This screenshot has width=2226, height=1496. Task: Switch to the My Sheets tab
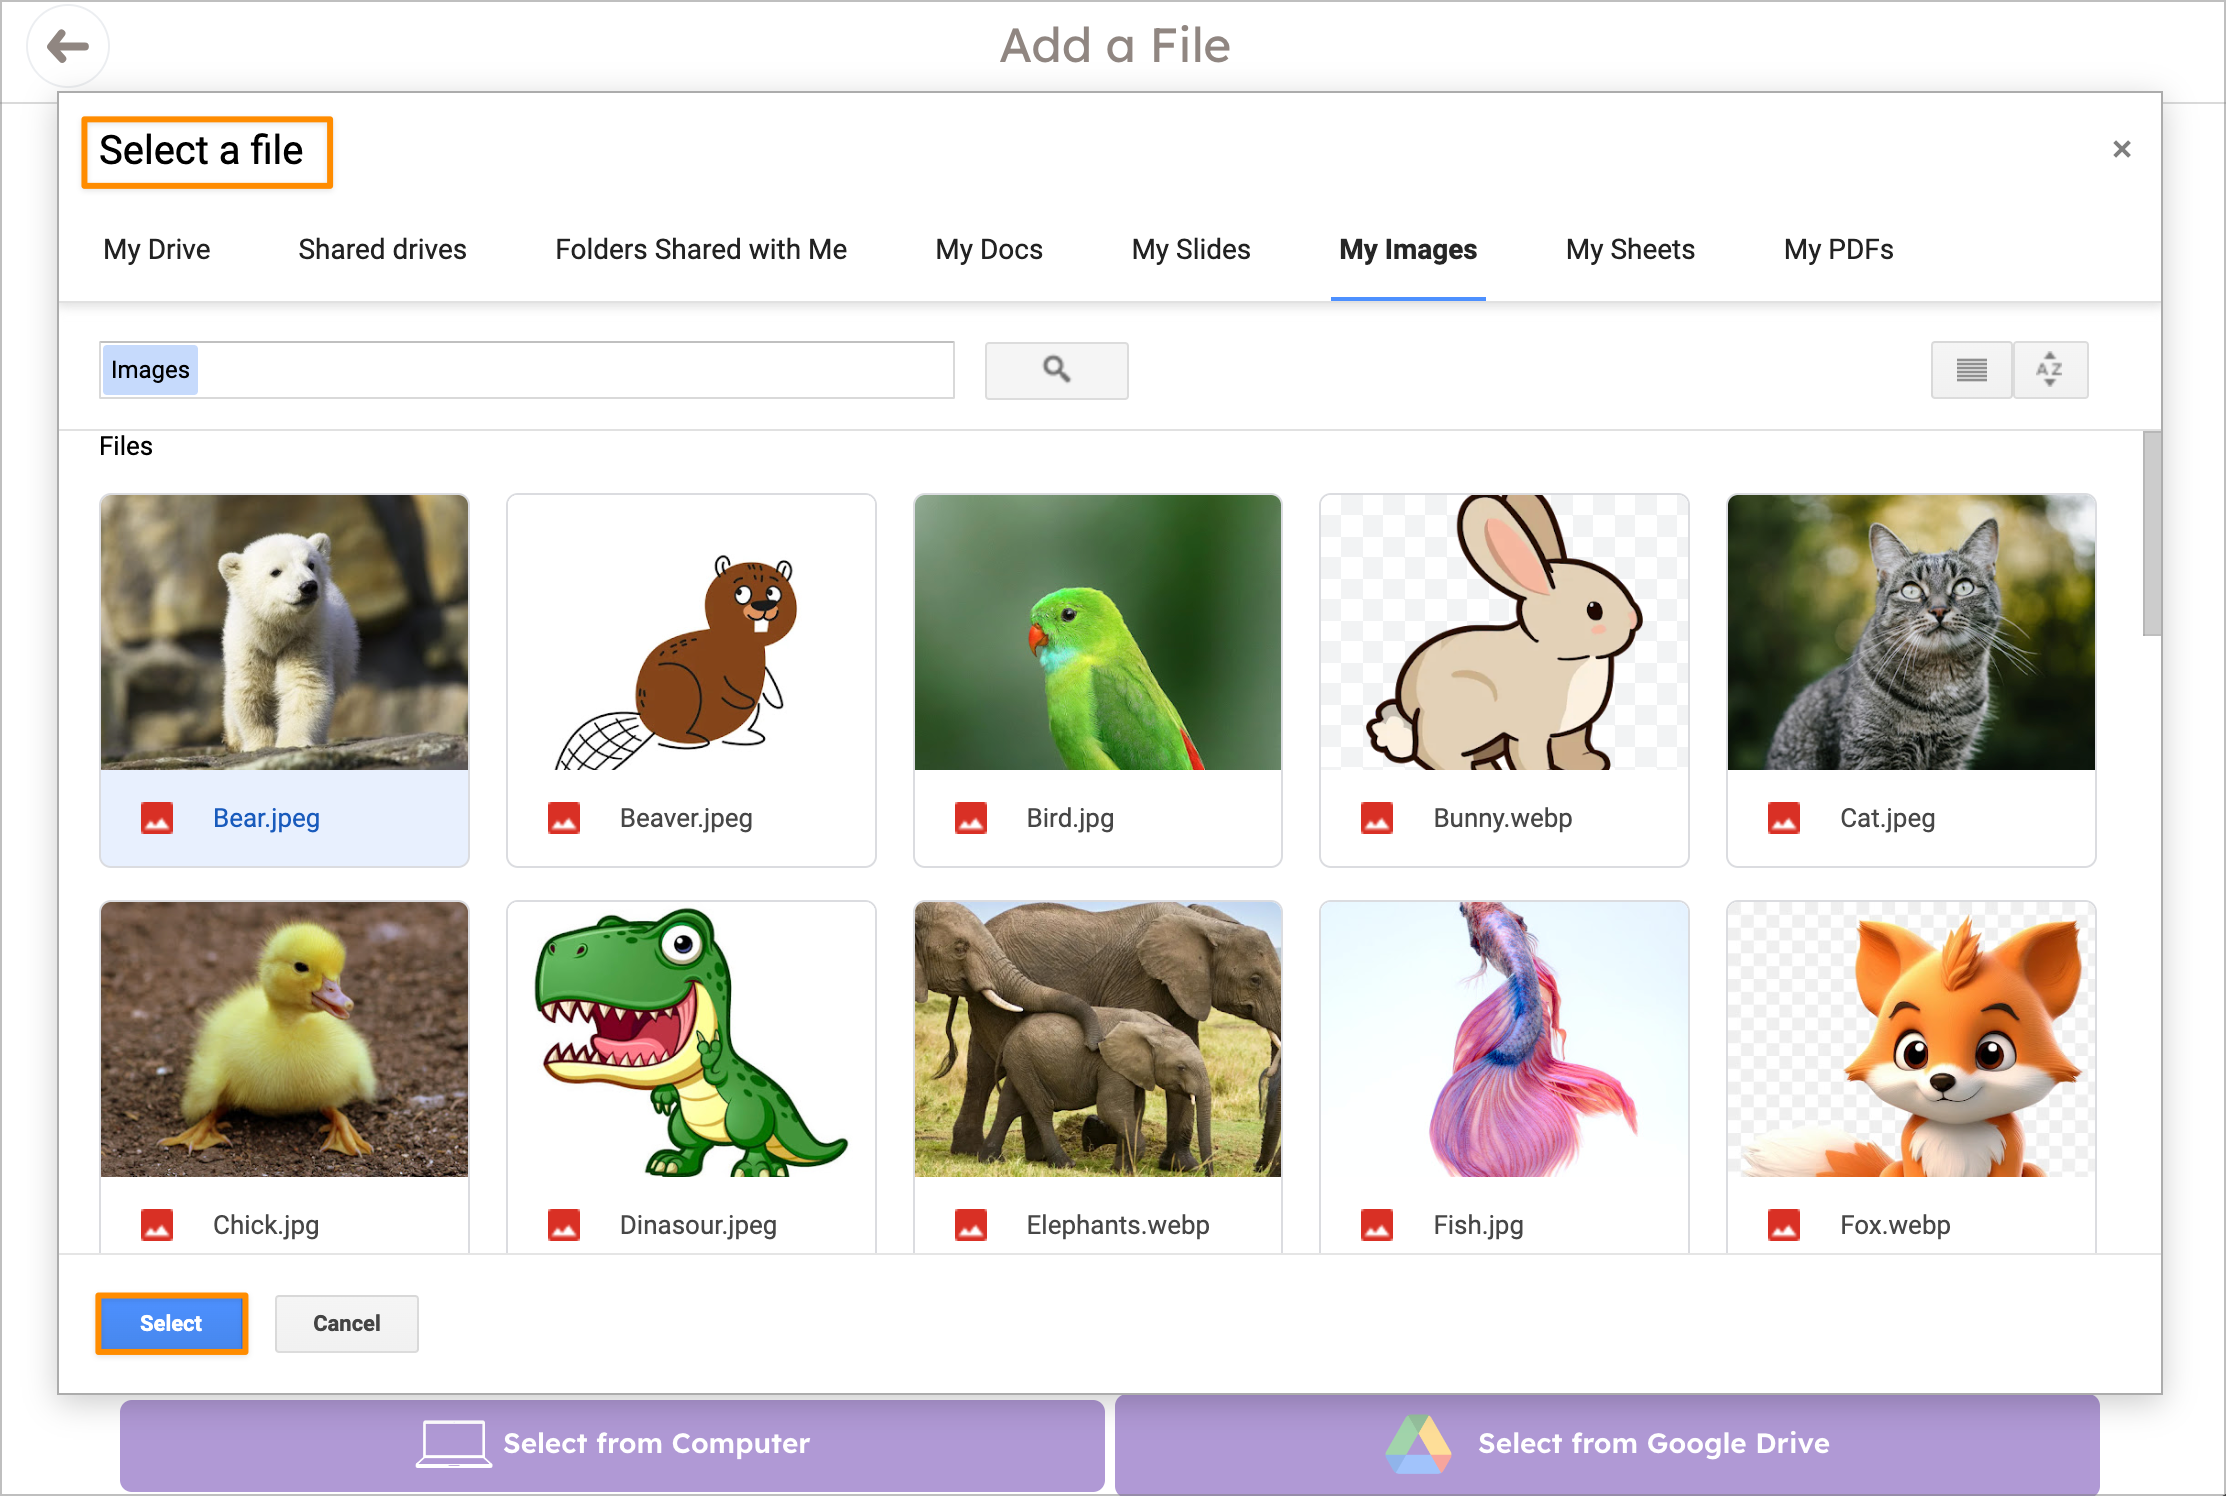1629,249
